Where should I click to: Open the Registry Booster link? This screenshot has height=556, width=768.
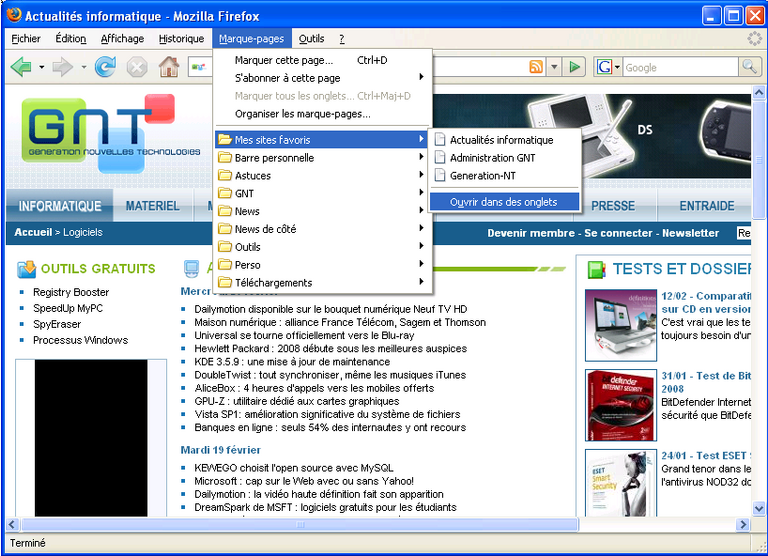pyautogui.click(x=71, y=292)
